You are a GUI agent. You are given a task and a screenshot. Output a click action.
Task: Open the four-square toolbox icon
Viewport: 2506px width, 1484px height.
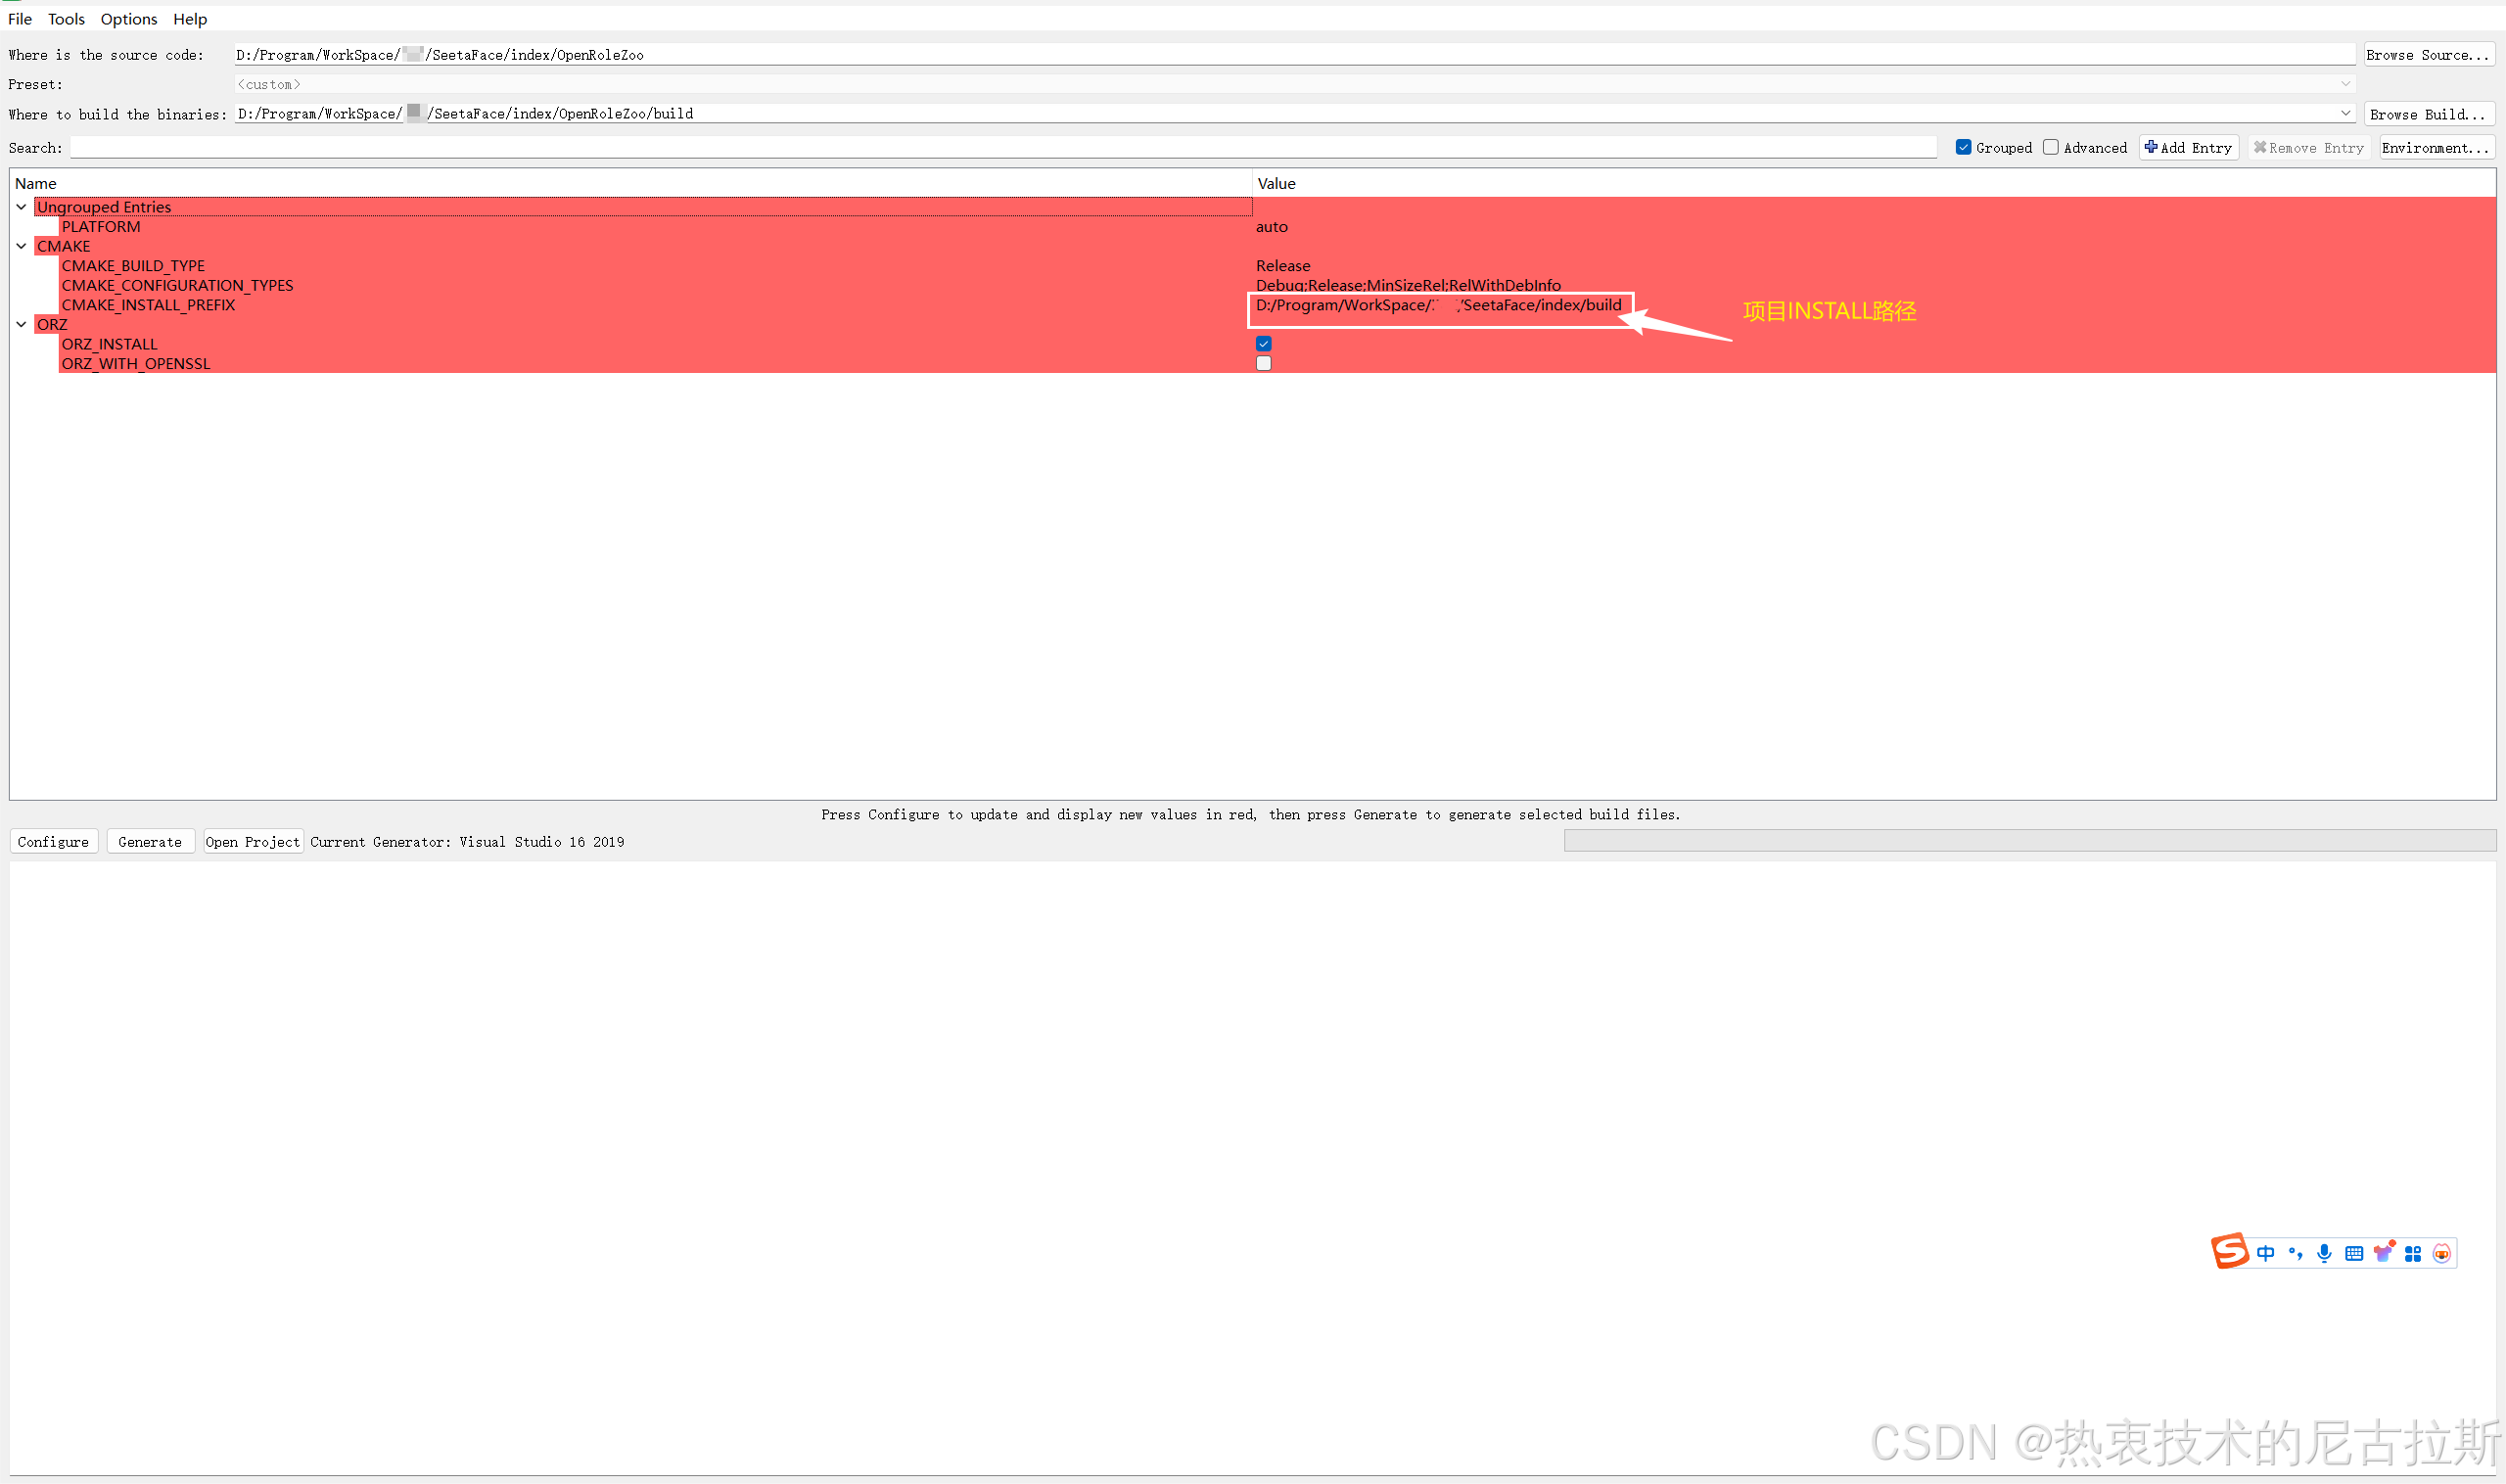pyautogui.click(x=2413, y=1253)
